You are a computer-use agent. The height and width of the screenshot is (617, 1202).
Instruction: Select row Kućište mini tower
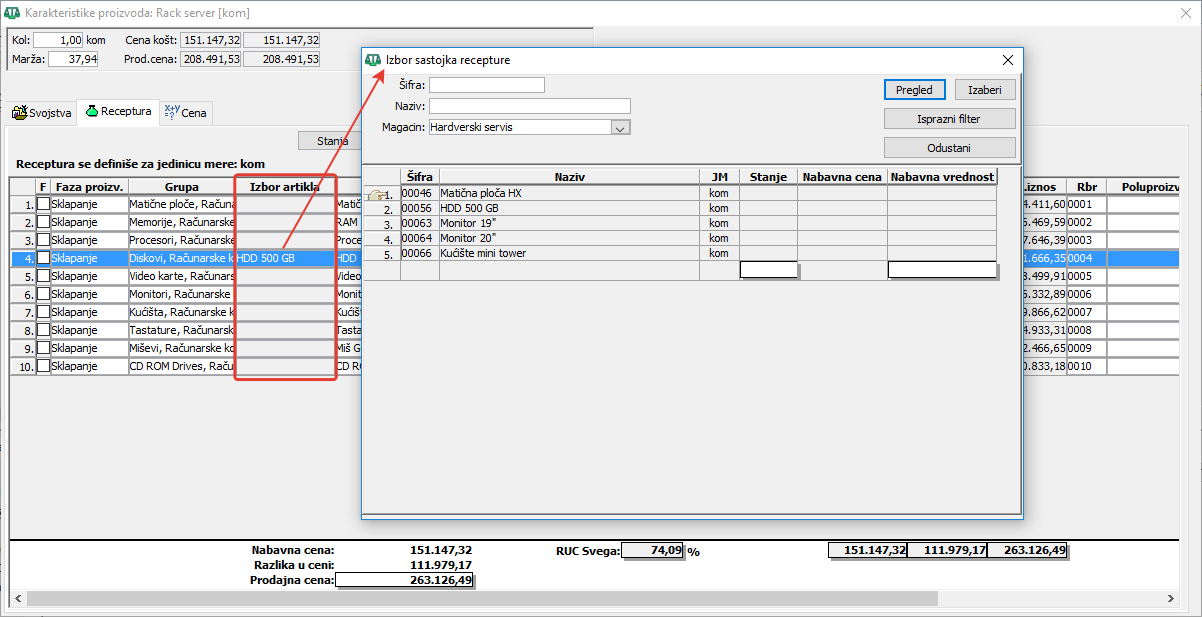[680, 253]
